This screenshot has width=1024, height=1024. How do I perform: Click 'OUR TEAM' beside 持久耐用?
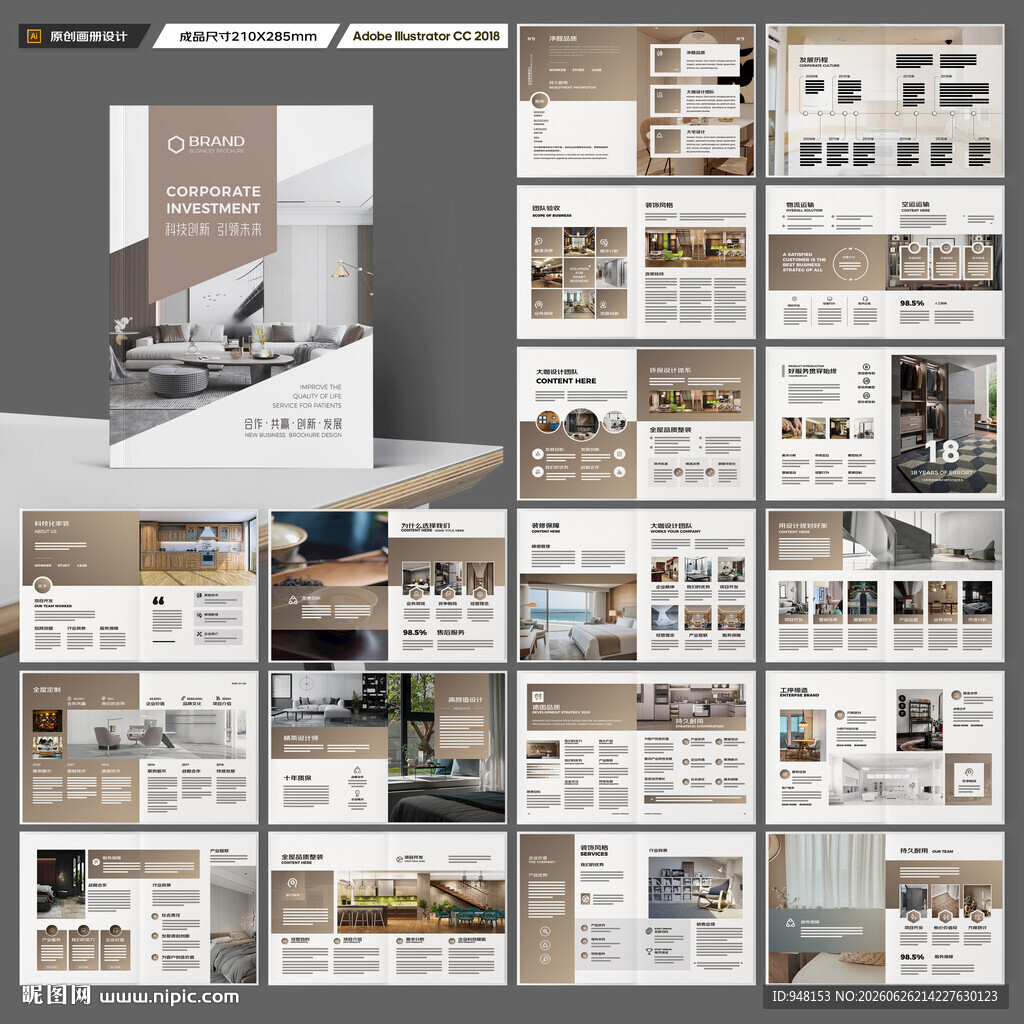(x=942, y=852)
